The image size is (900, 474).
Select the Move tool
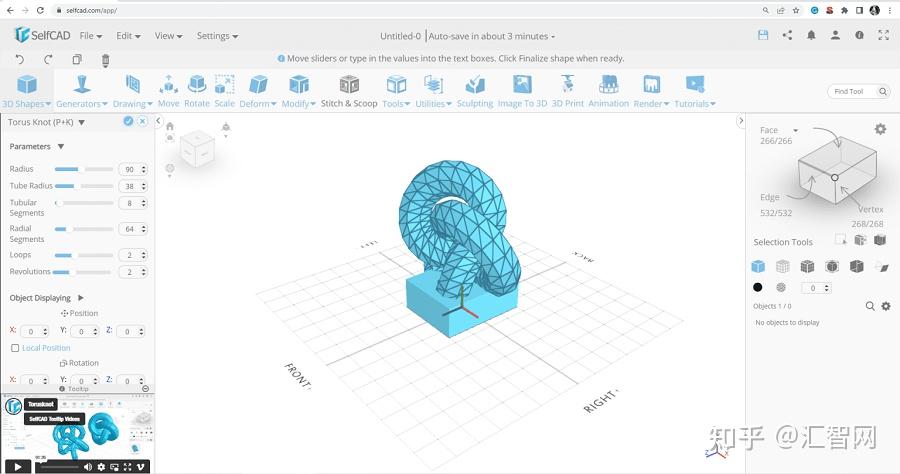(x=168, y=91)
